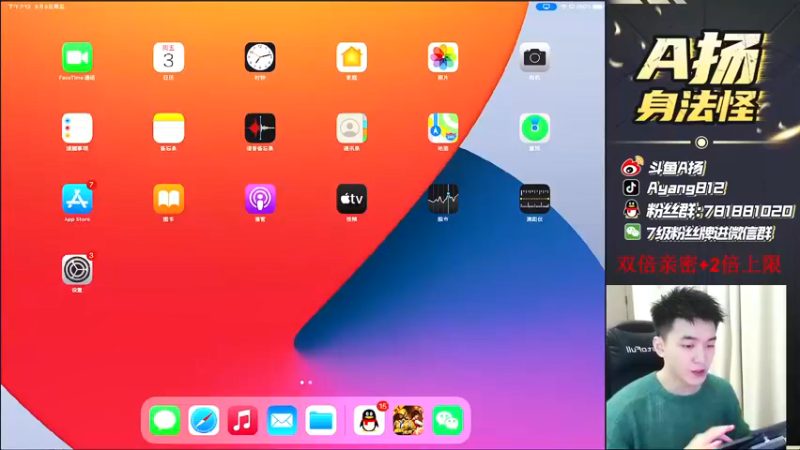This screenshot has height=450, width=800.
Task: Click the 7级粉丝牌进微信群 text
Action: click(710, 233)
